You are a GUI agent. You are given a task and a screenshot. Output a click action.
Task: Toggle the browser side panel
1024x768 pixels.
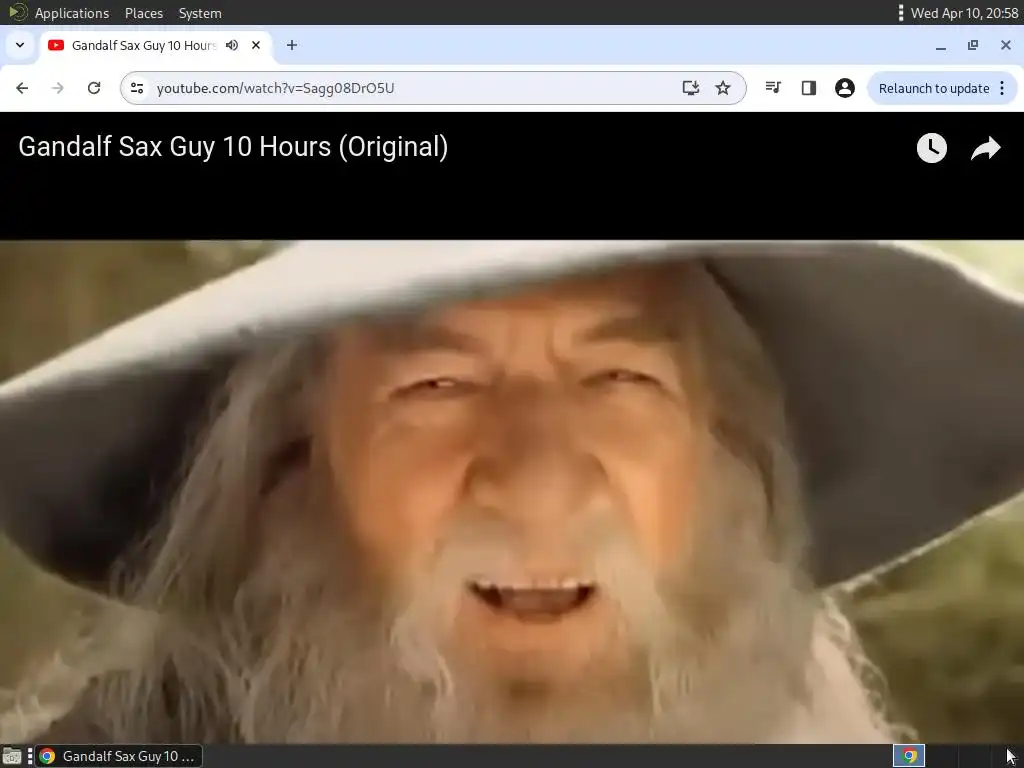click(808, 88)
